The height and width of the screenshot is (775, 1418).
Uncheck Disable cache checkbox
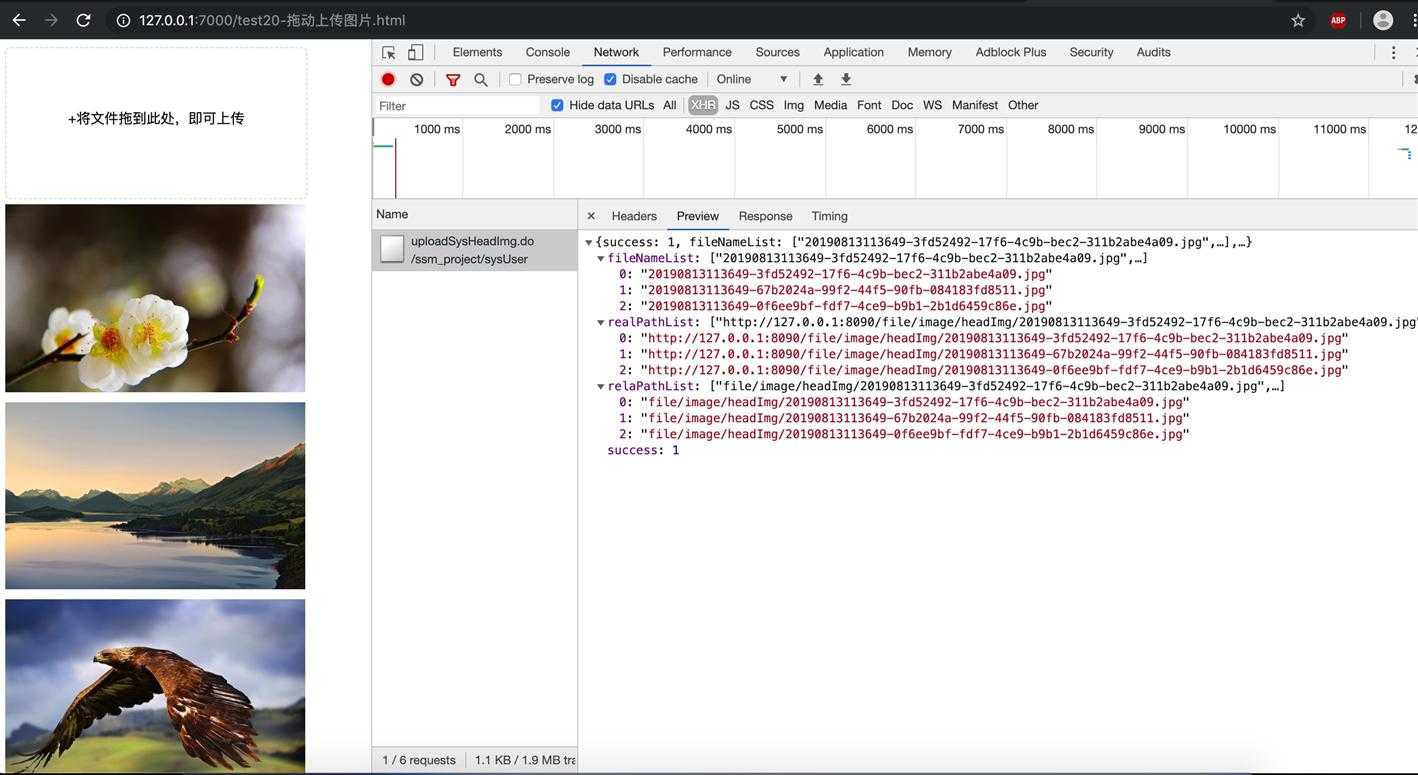(x=610, y=79)
